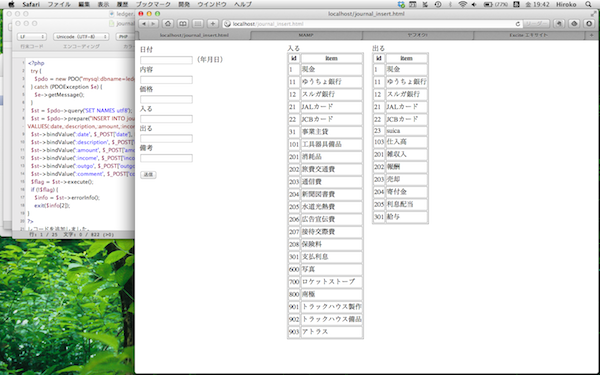Click the 送信 submit button
The width and height of the screenshot is (600, 375).
pyautogui.click(x=148, y=174)
